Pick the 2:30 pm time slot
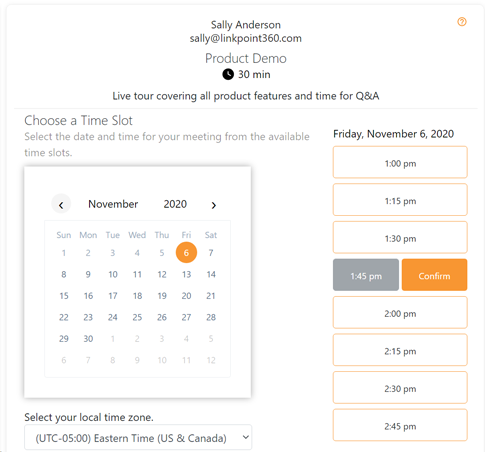Viewport: 485px width, 452px height. tap(400, 388)
